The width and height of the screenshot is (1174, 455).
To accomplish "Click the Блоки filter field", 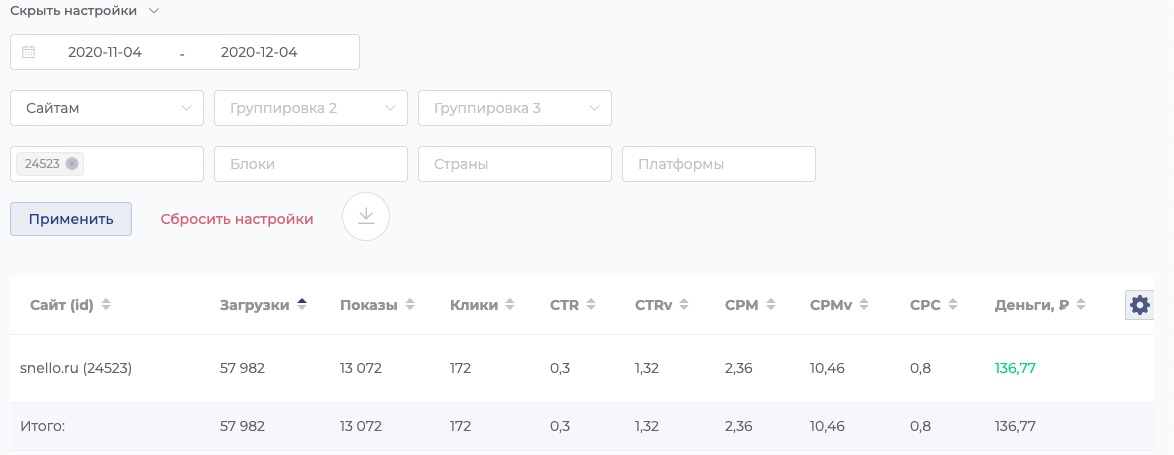I will [x=311, y=164].
